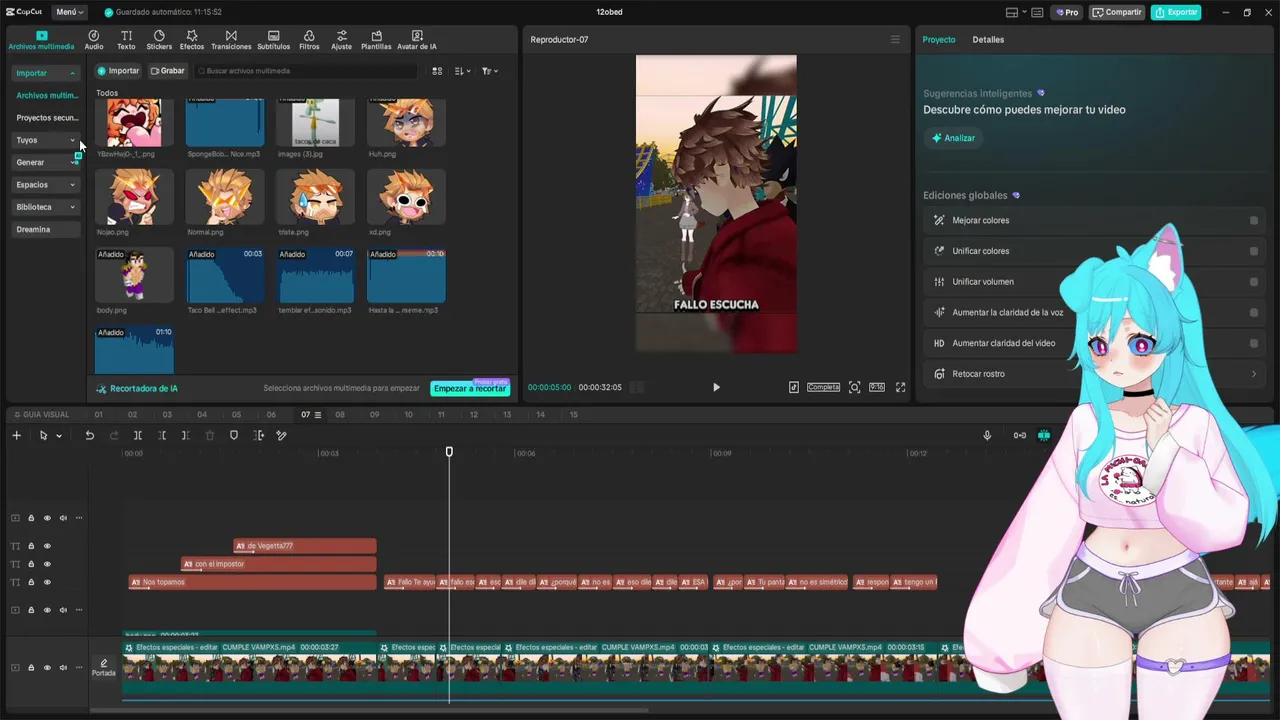Toggle the Mejorar colores checkbox
Screen dimensions: 1280x720
(x=1254, y=221)
